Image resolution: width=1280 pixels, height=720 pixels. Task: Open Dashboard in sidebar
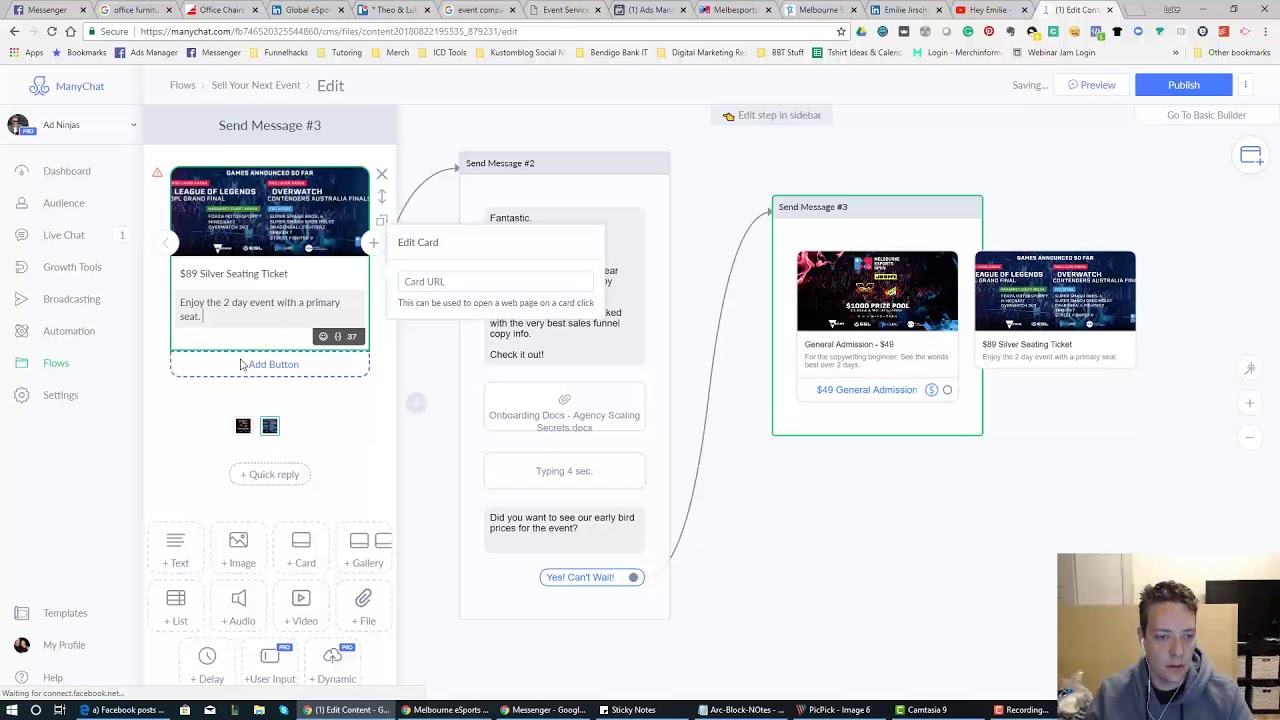click(x=67, y=171)
